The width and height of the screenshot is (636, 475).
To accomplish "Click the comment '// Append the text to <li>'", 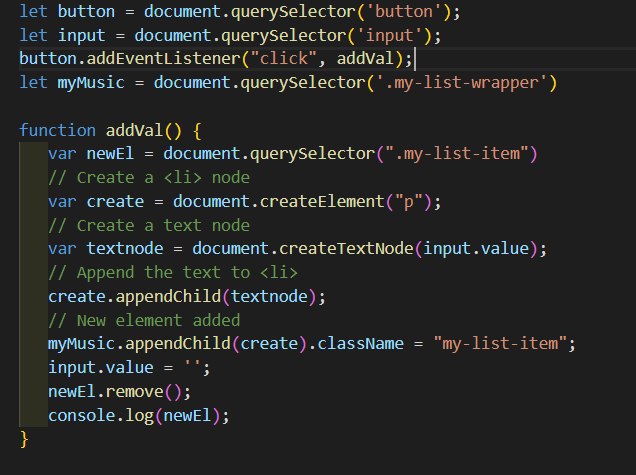I will 173,273.
